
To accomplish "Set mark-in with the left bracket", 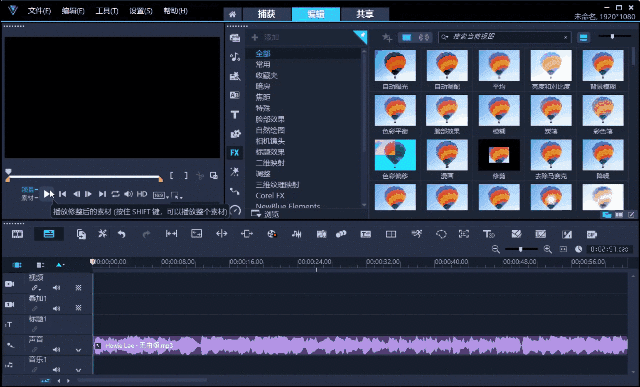I will coord(171,176).
